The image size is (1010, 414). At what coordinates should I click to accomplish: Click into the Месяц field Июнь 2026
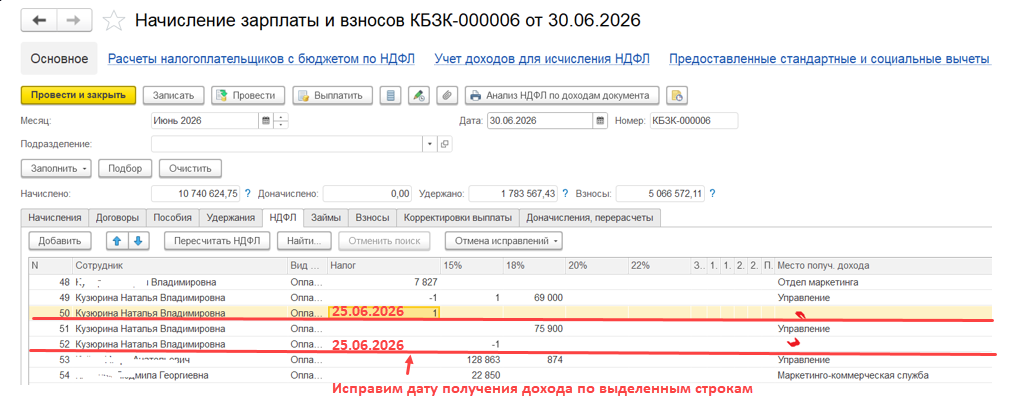(x=205, y=120)
